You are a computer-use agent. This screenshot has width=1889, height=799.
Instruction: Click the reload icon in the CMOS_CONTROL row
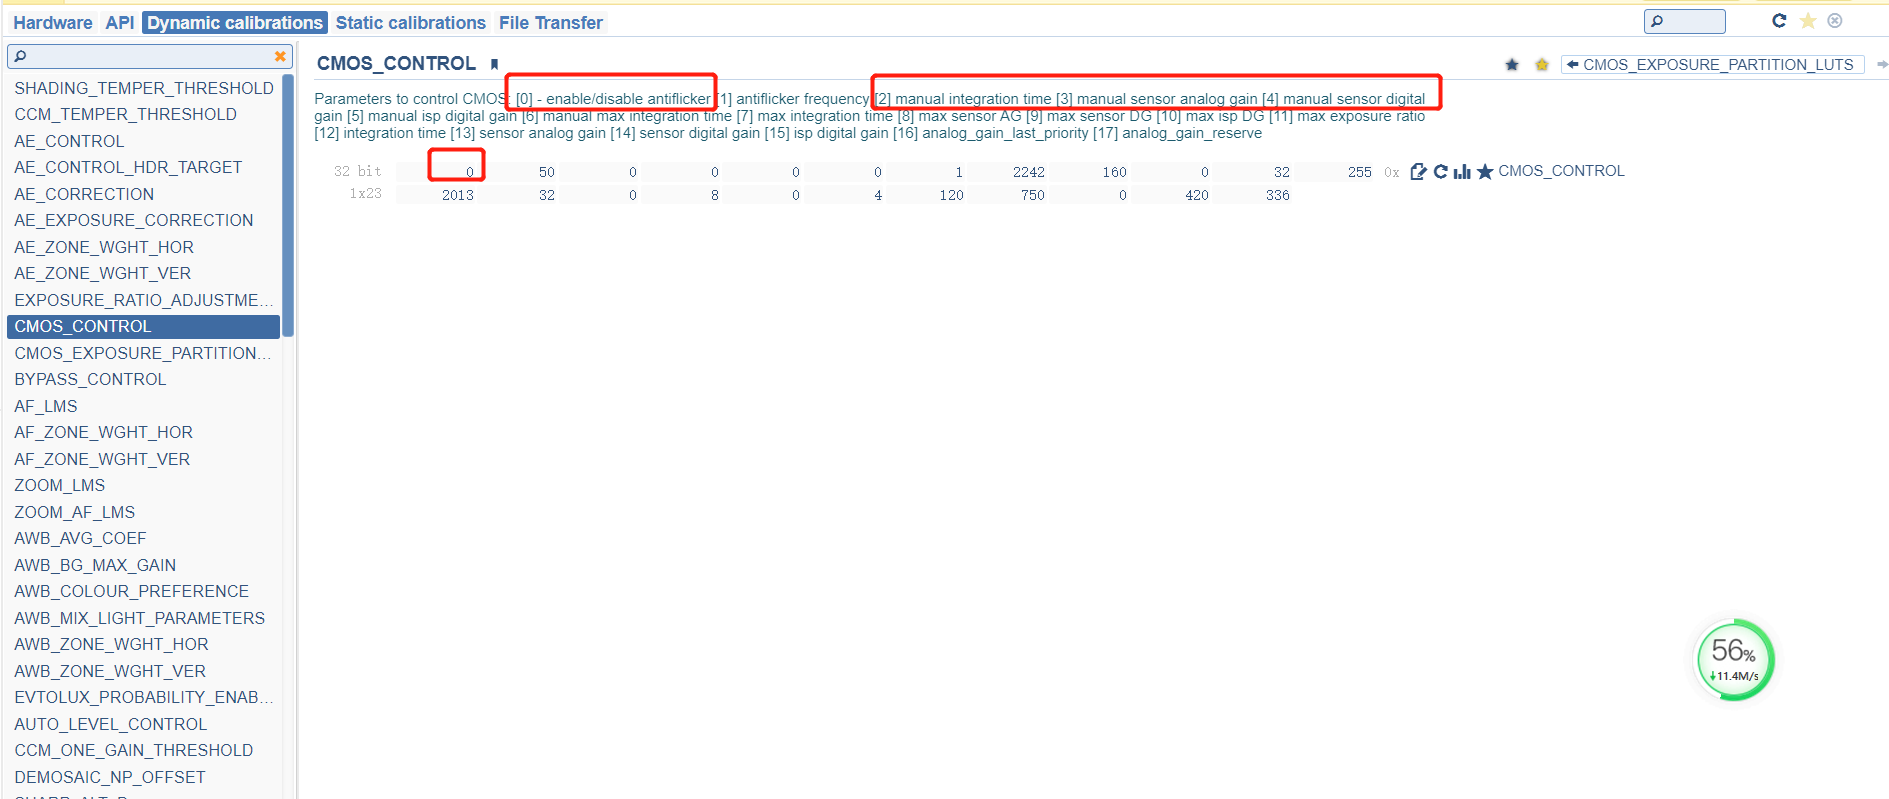[1440, 172]
